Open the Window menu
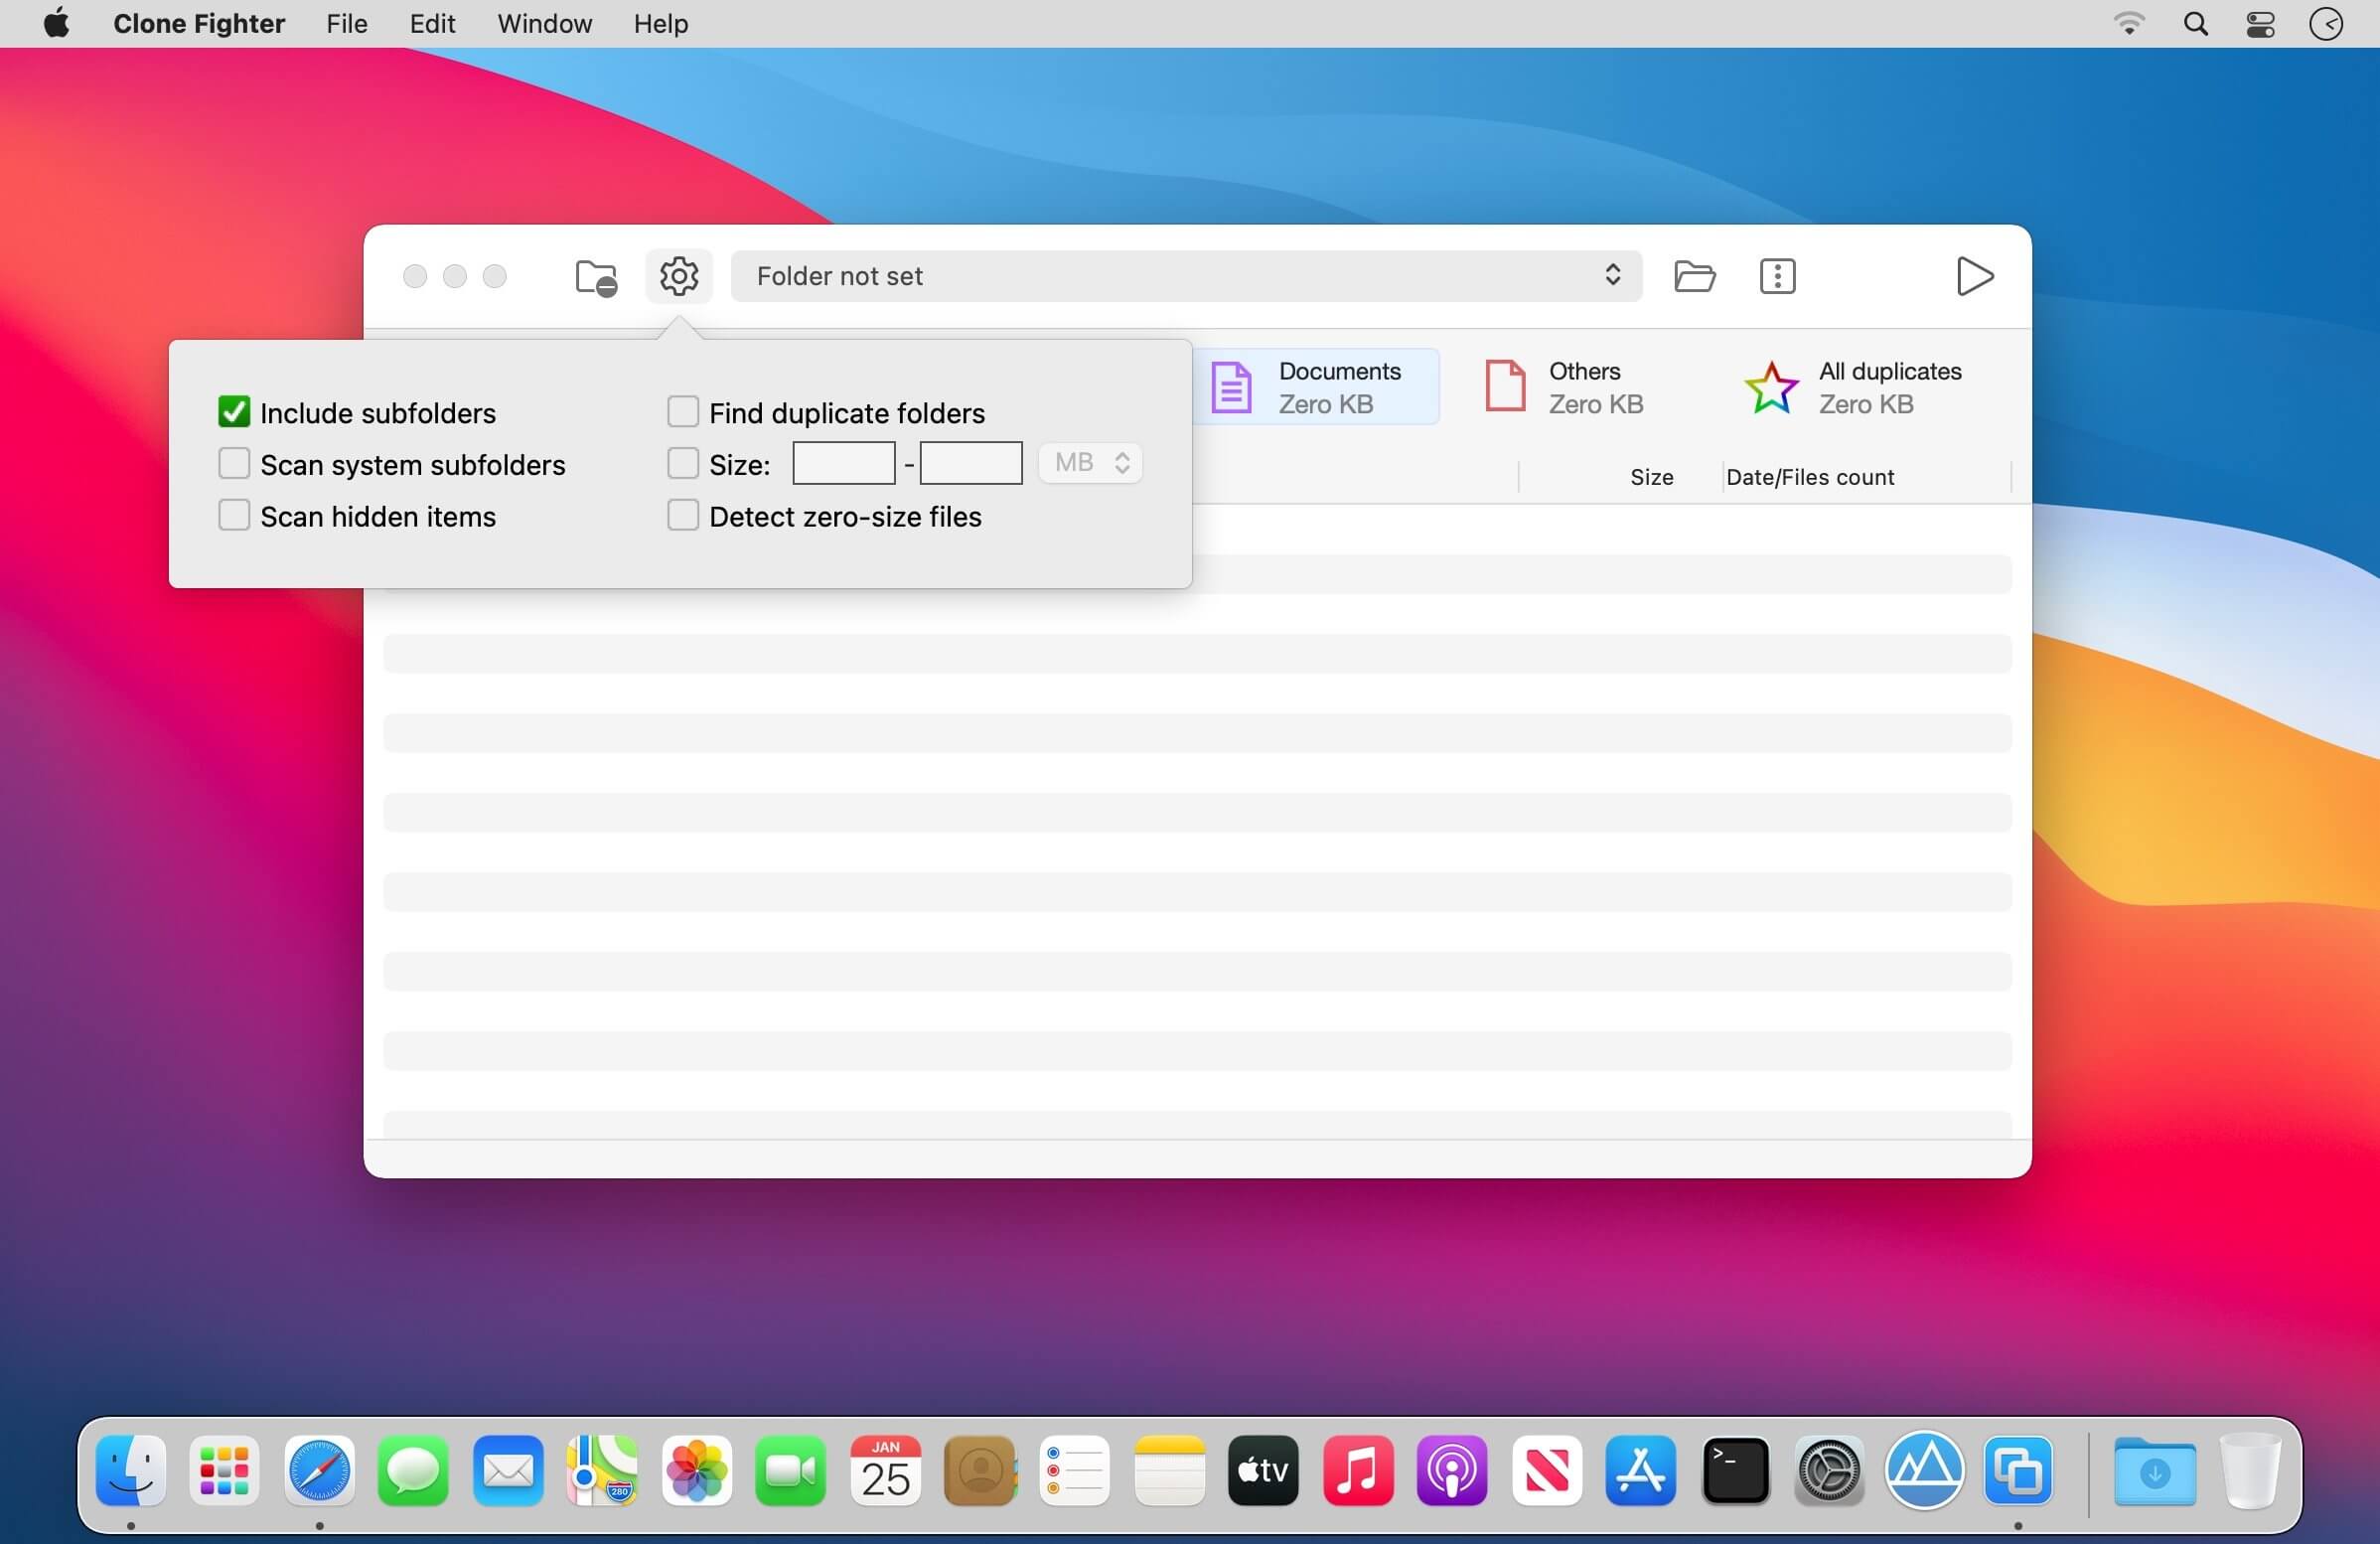 click(x=544, y=24)
